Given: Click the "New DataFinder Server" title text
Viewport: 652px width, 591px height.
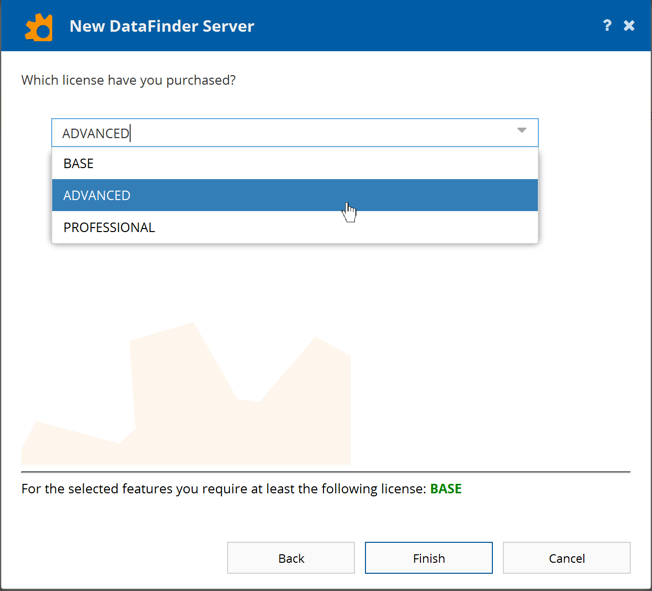Looking at the screenshot, I should (x=162, y=26).
